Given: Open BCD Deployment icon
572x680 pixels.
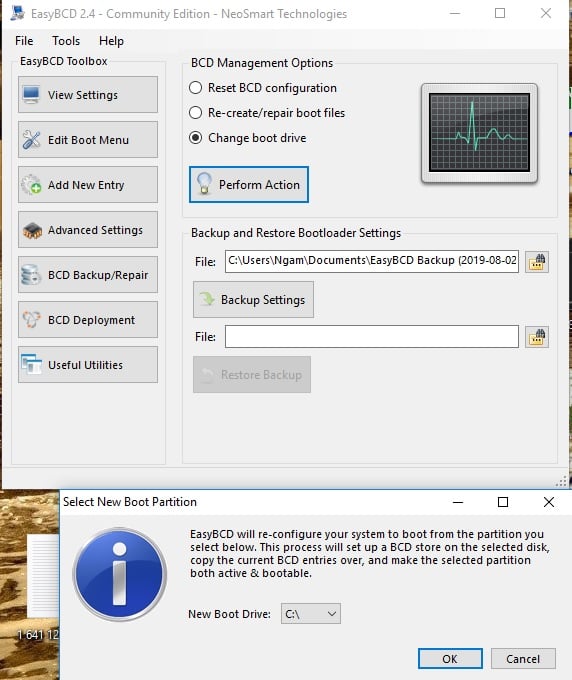Looking at the screenshot, I should [31, 320].
